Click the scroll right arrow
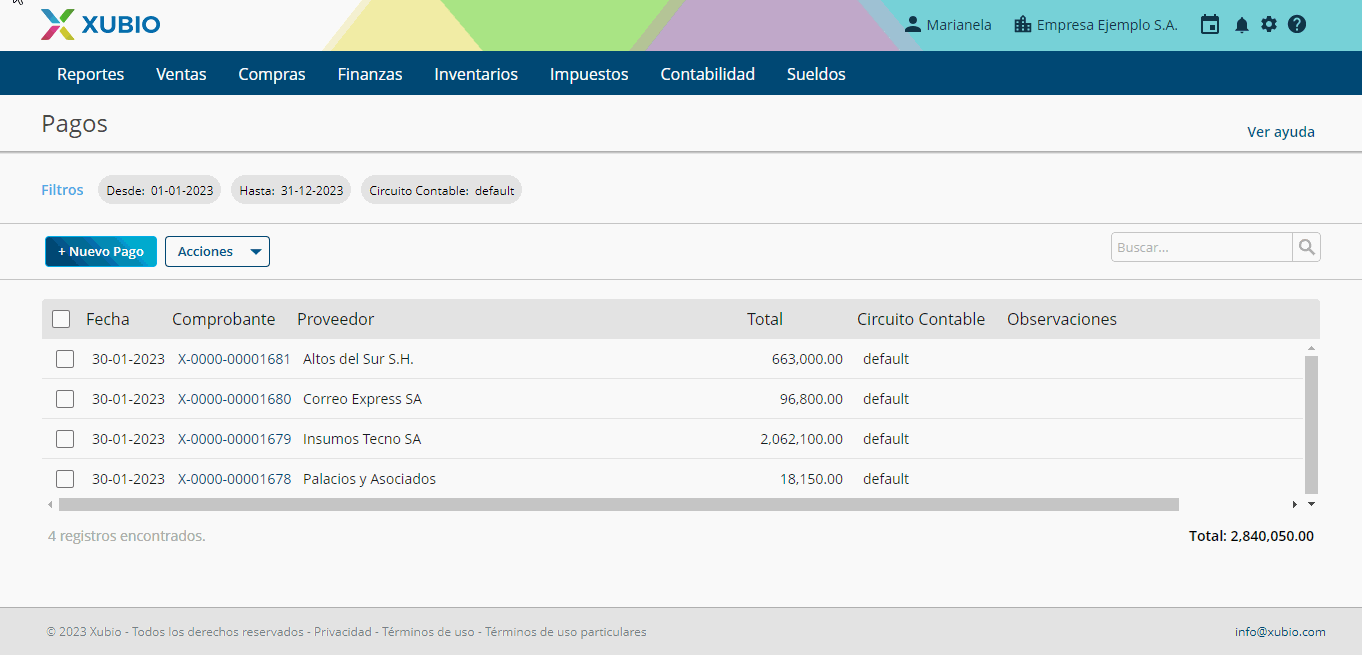Screen dimensions: 1362x655 pos(1295,505)
